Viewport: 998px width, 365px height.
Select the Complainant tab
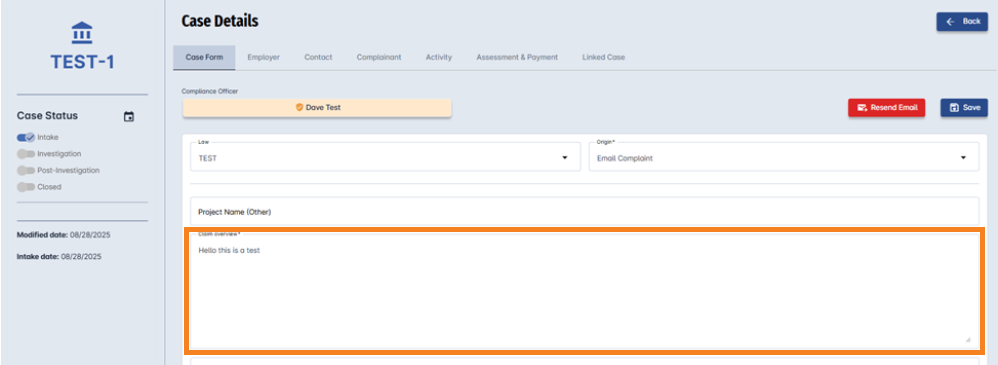pyautogui.click(x=379, y=57)
